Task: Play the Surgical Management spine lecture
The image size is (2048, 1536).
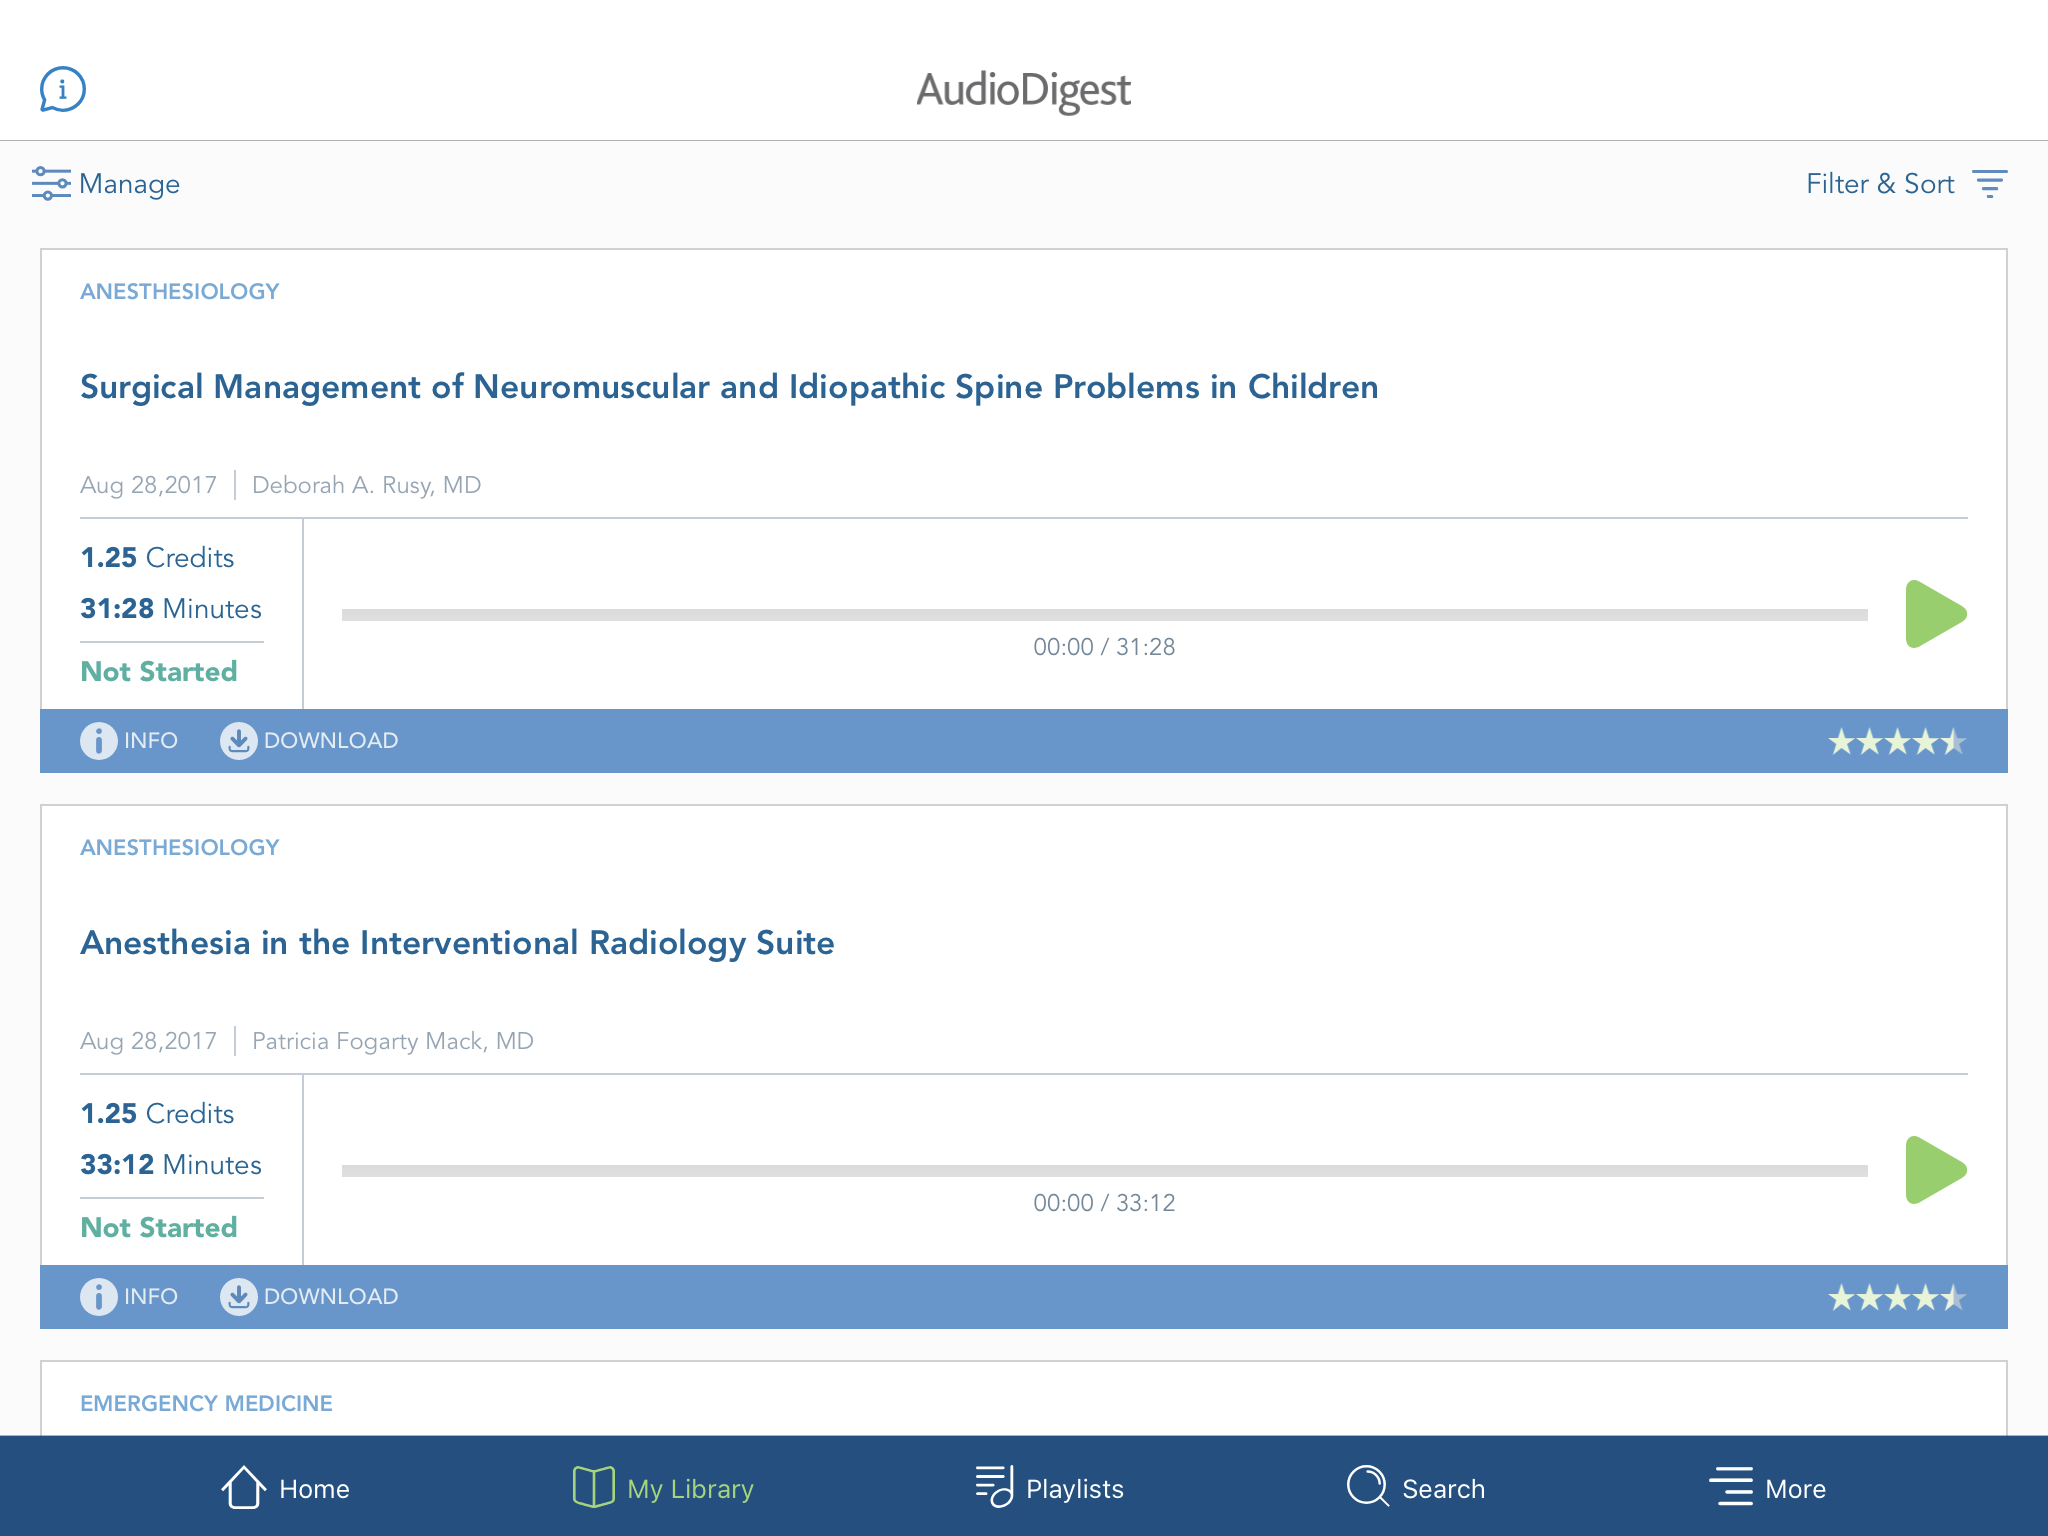Action: 1935,614
